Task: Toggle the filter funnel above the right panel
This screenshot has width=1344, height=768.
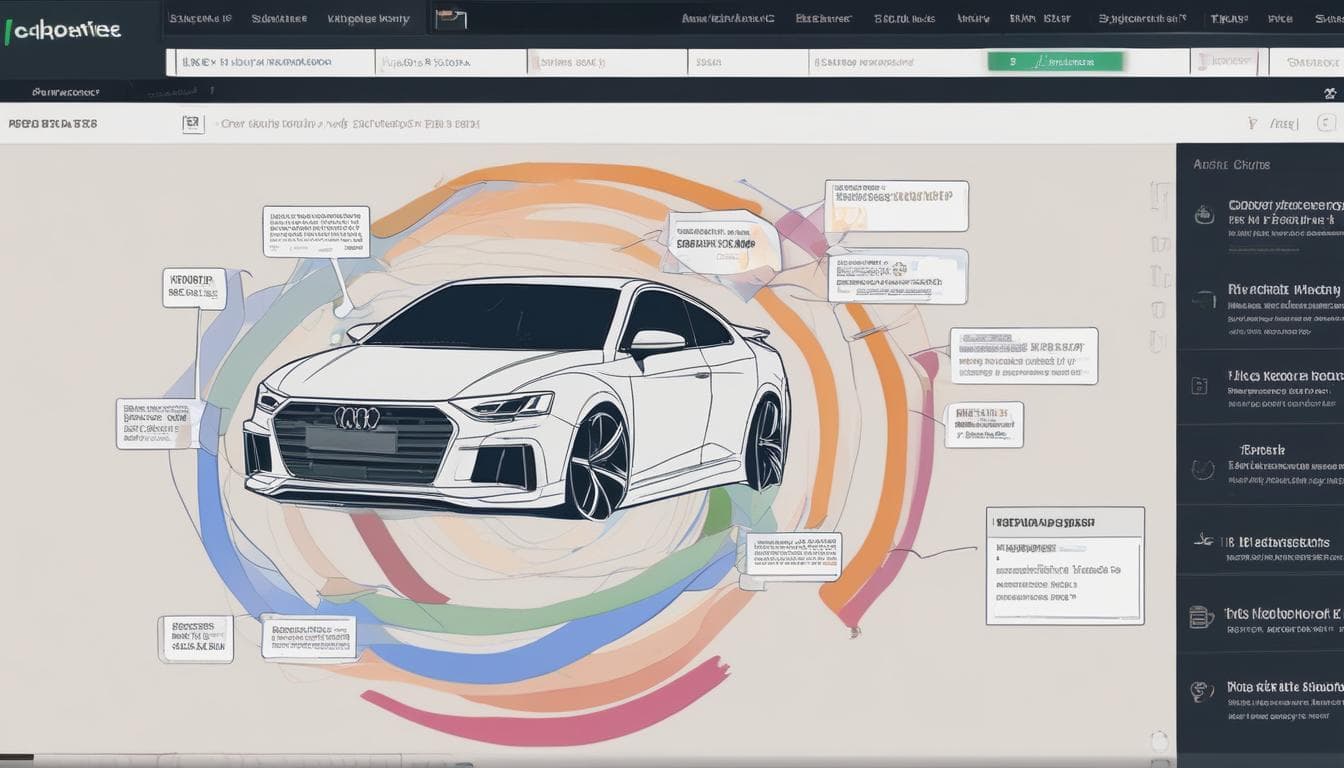Action: 1253,123
